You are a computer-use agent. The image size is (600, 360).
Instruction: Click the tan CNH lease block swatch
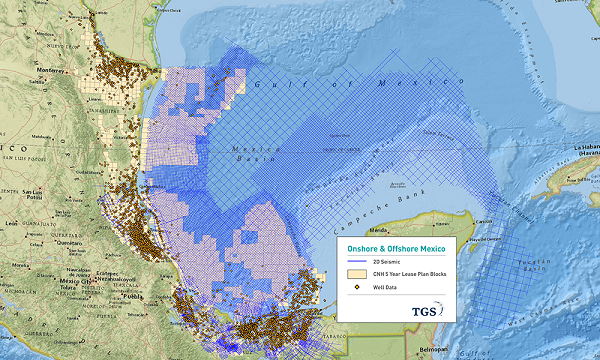click(357, 274)
